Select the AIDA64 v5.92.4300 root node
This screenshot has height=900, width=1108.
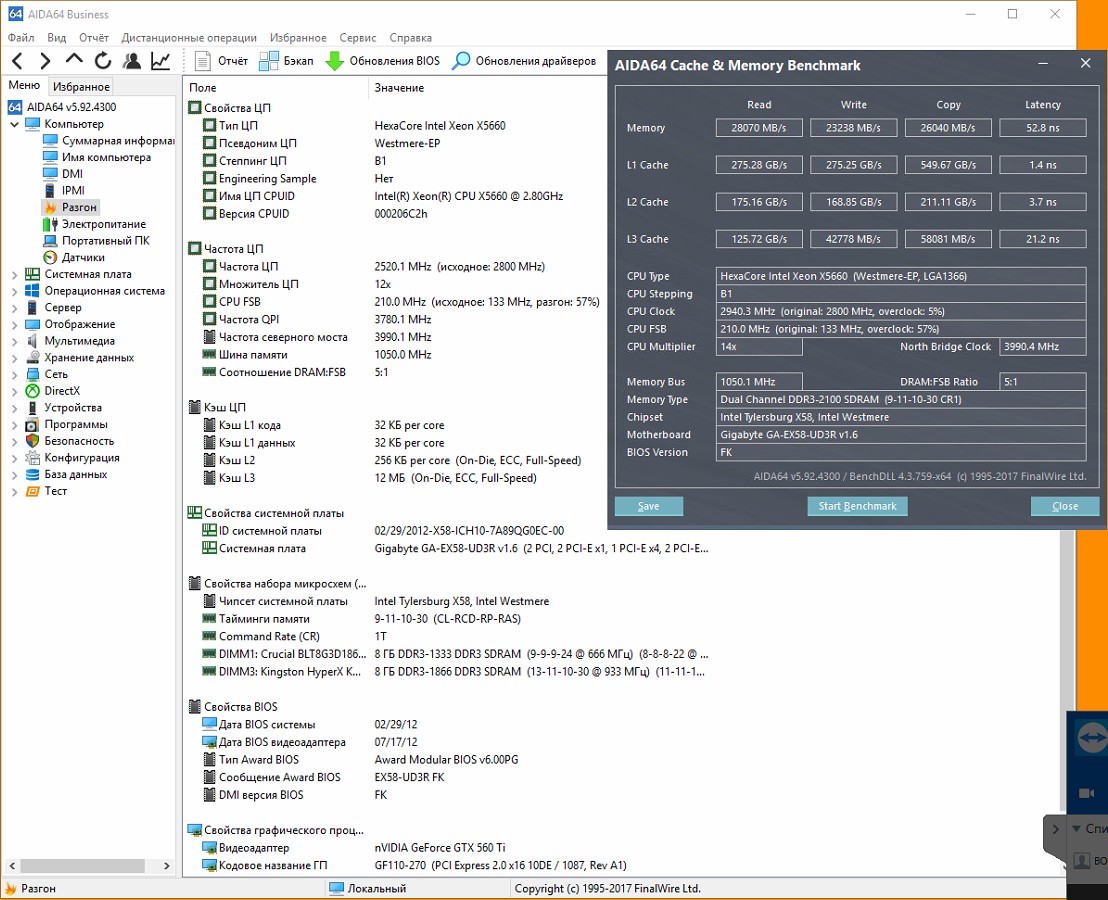click(62, 107)
